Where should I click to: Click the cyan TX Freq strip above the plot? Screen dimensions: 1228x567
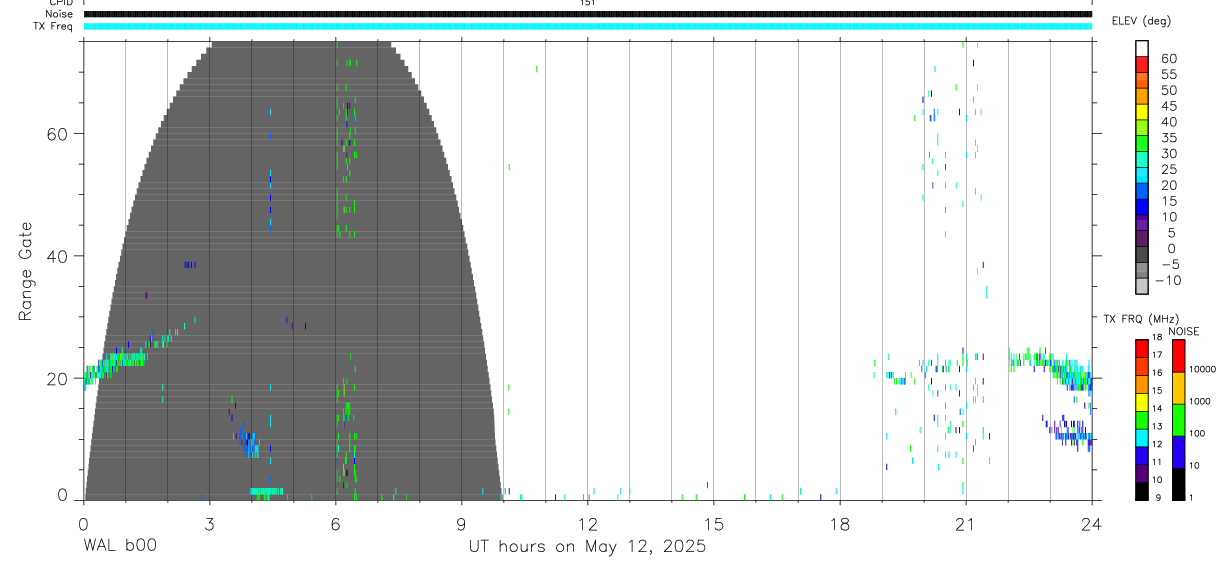587,26
